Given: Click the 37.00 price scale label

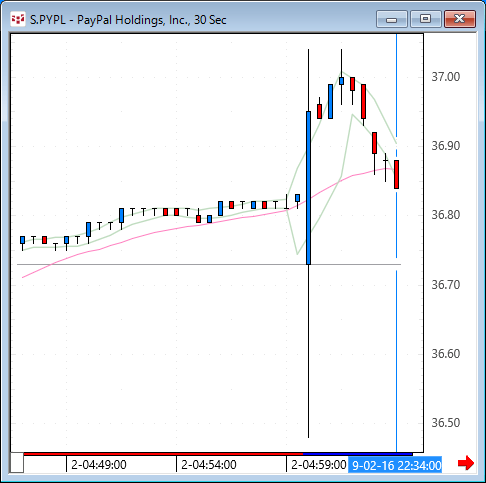Looking at the screenshot, I should click(446, 77).
